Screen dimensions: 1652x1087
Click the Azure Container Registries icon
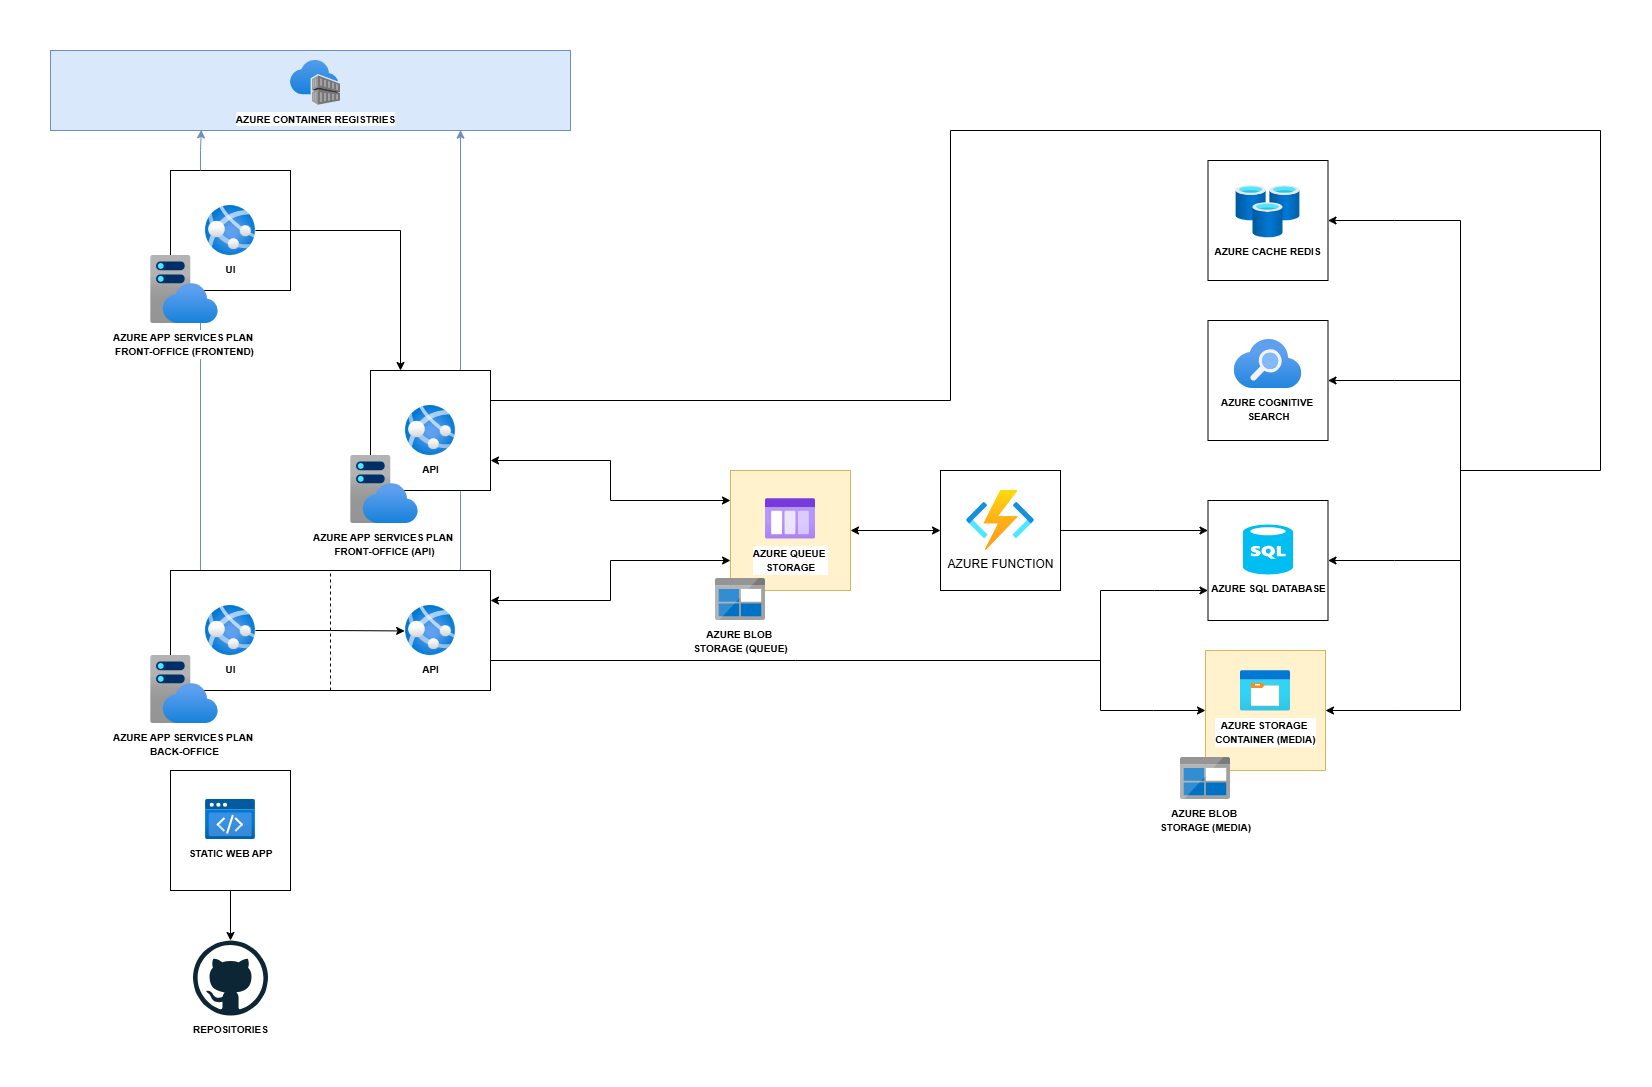pyautogui.click(x=315, y=82)
